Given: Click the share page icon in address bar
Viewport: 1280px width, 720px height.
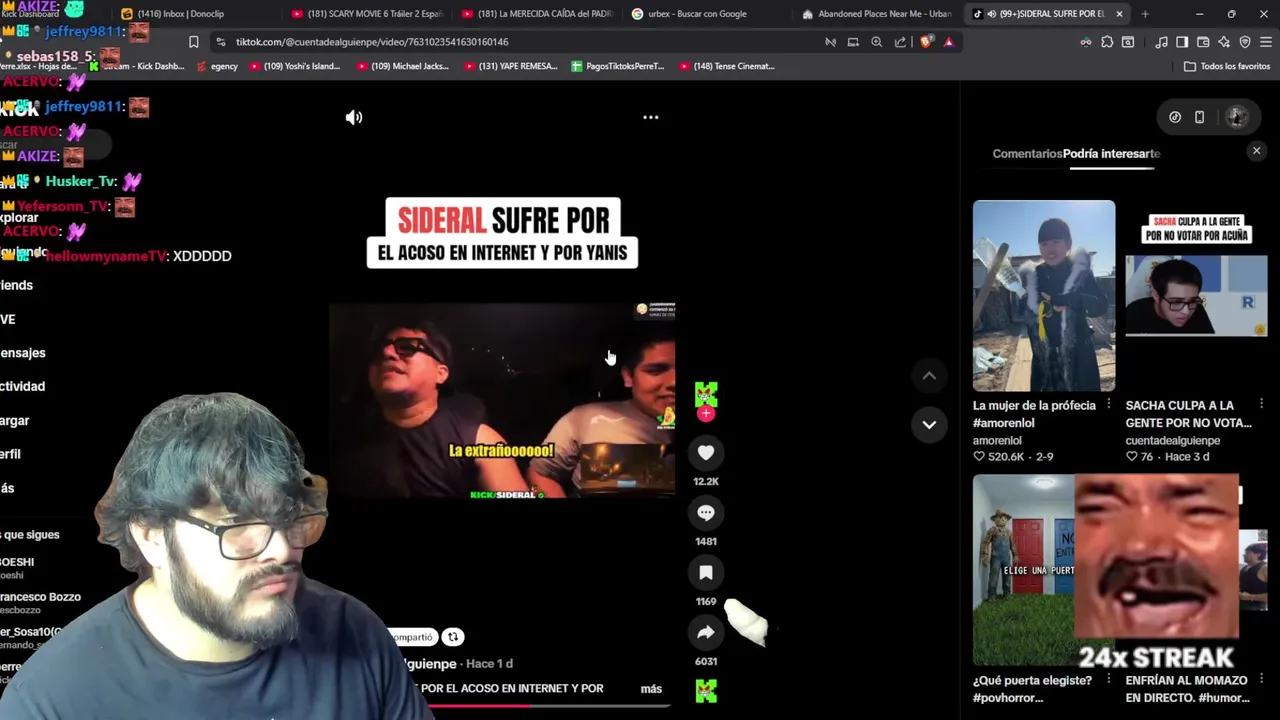Looking at the screenshot, I should [900, 42].
